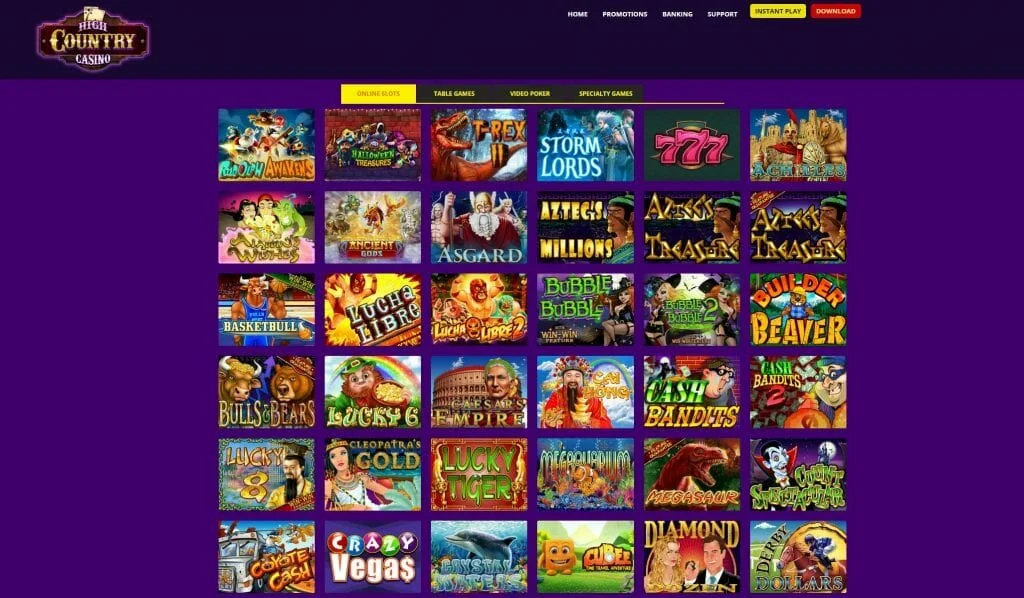
Task: Select the Builder Beaver game tile
Action: tap(798, 309)
